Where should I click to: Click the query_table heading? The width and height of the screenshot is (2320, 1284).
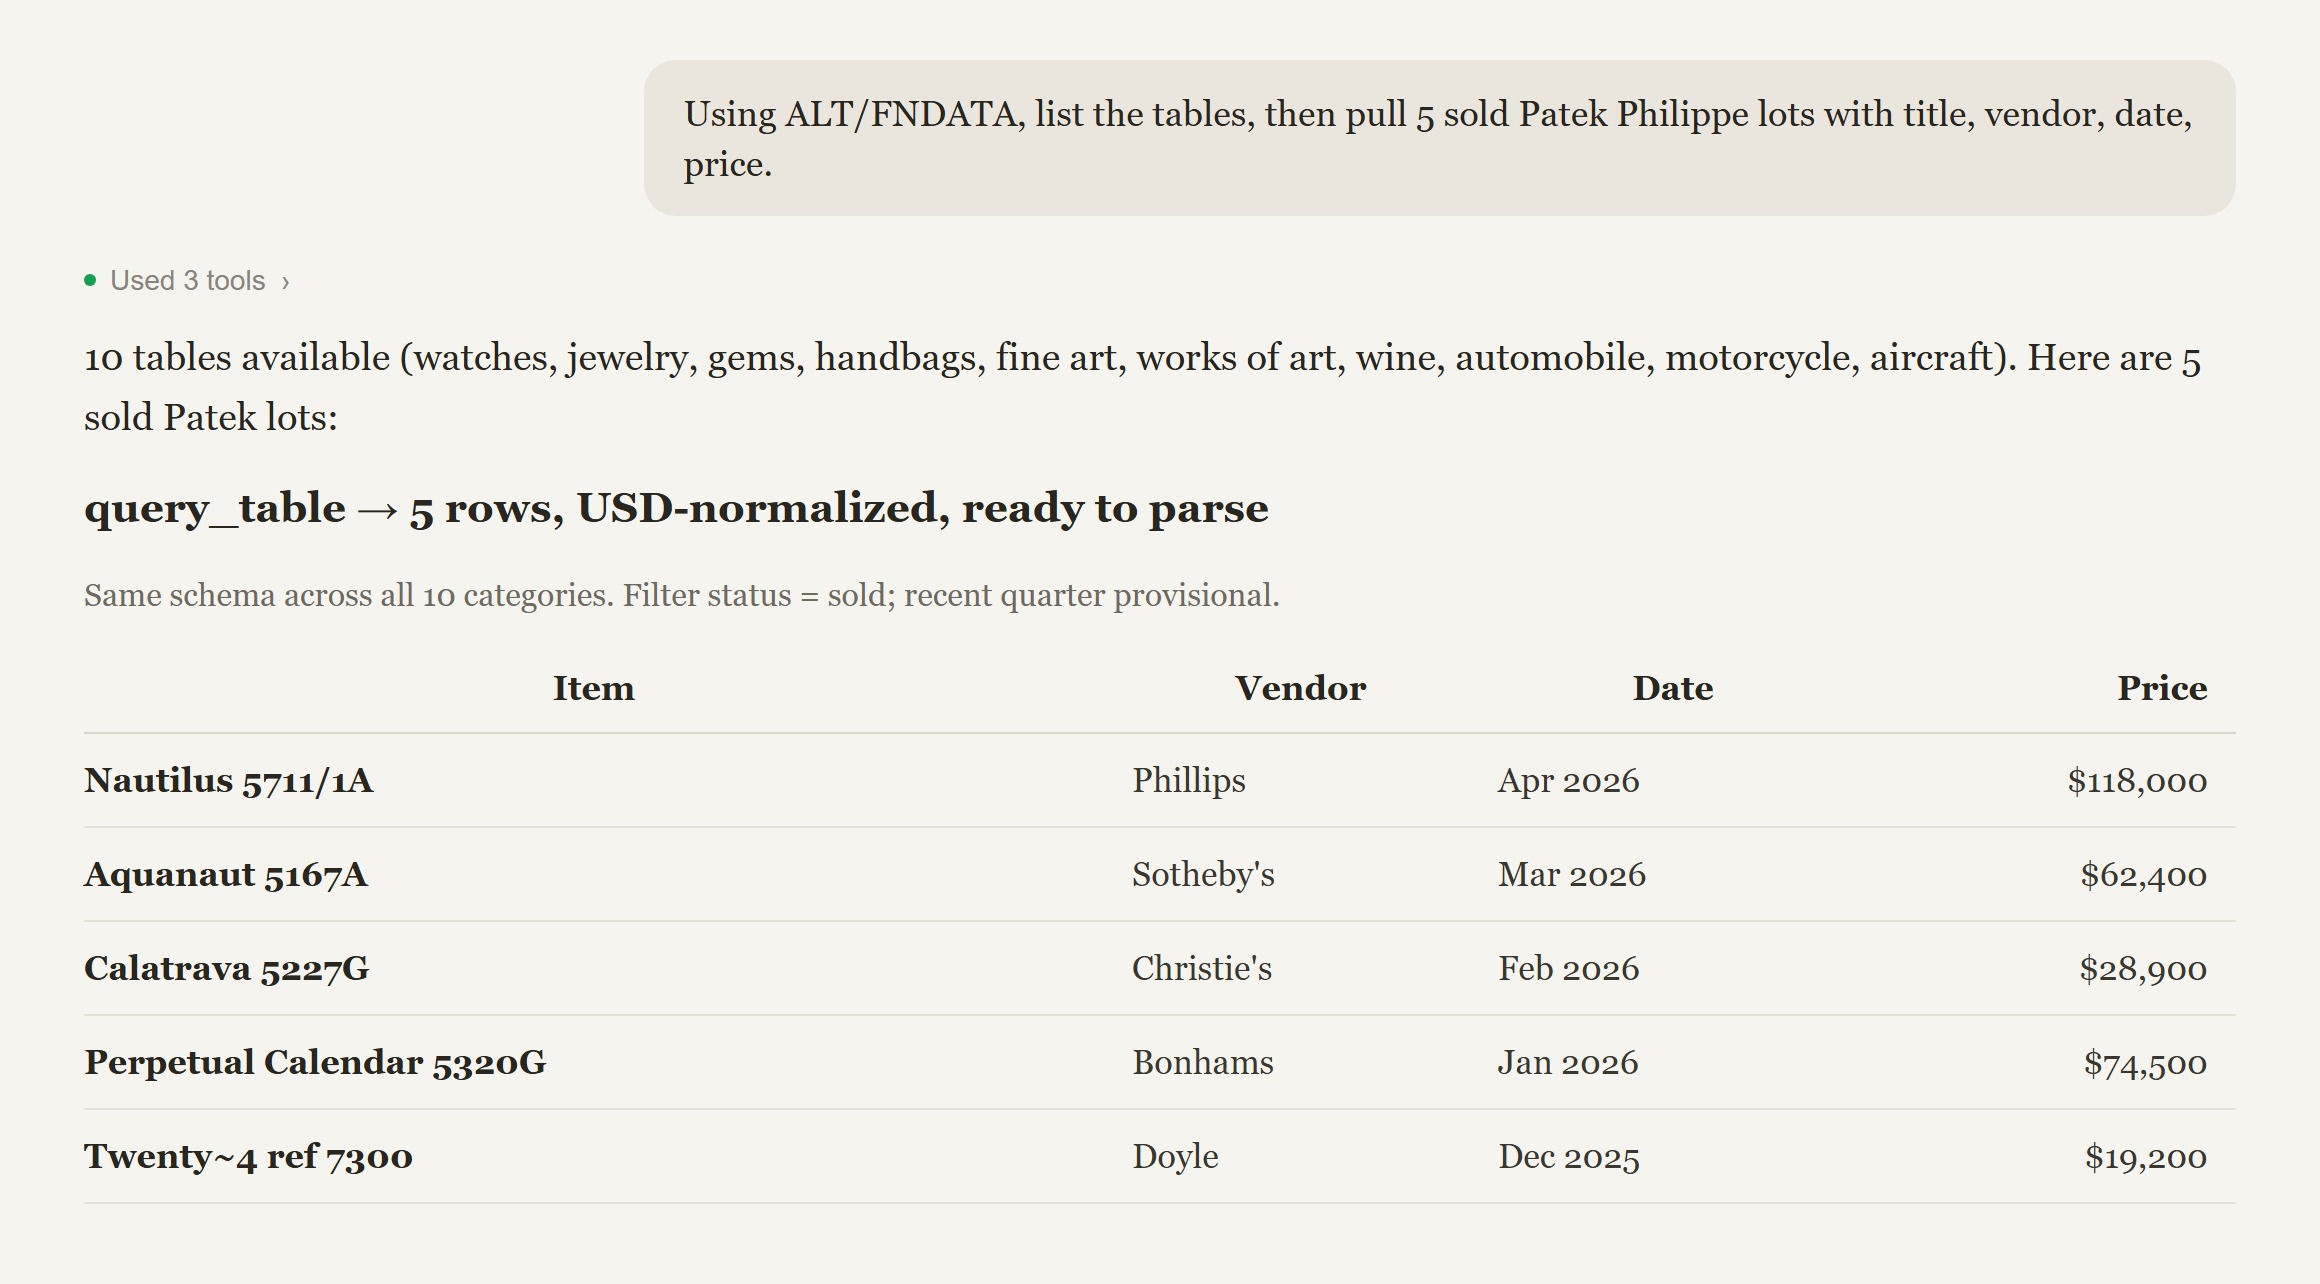point(676,508)
